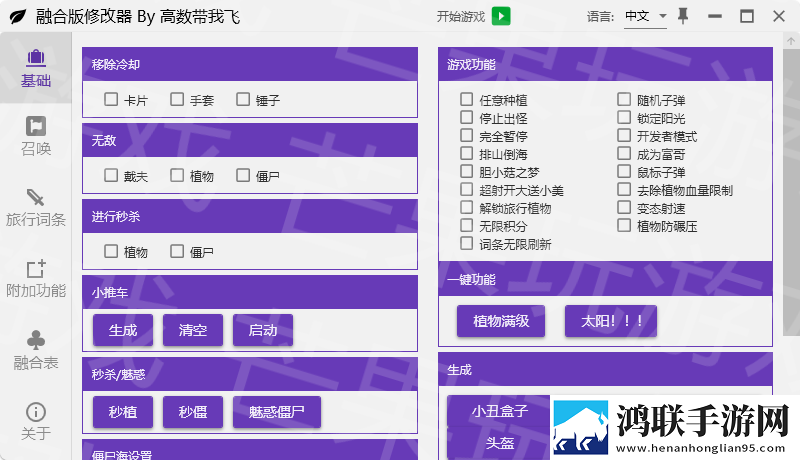Click the leaf app logo icon
Viewport: 800px width, 460px height.
[18, 17]
